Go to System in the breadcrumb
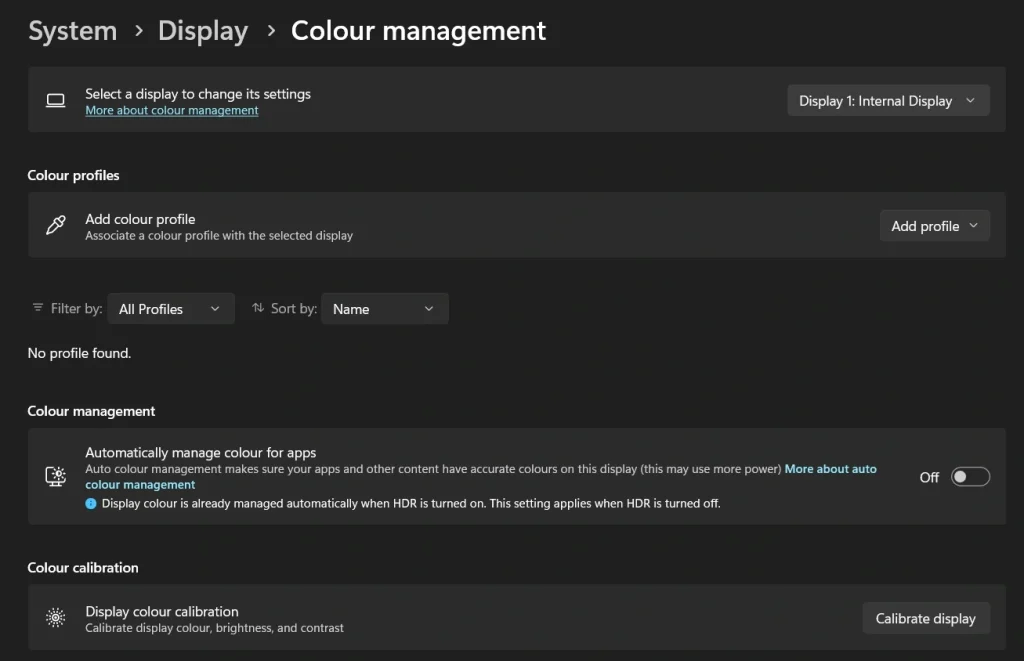The width and height of the screenshot is (1024, 661). 72,31
